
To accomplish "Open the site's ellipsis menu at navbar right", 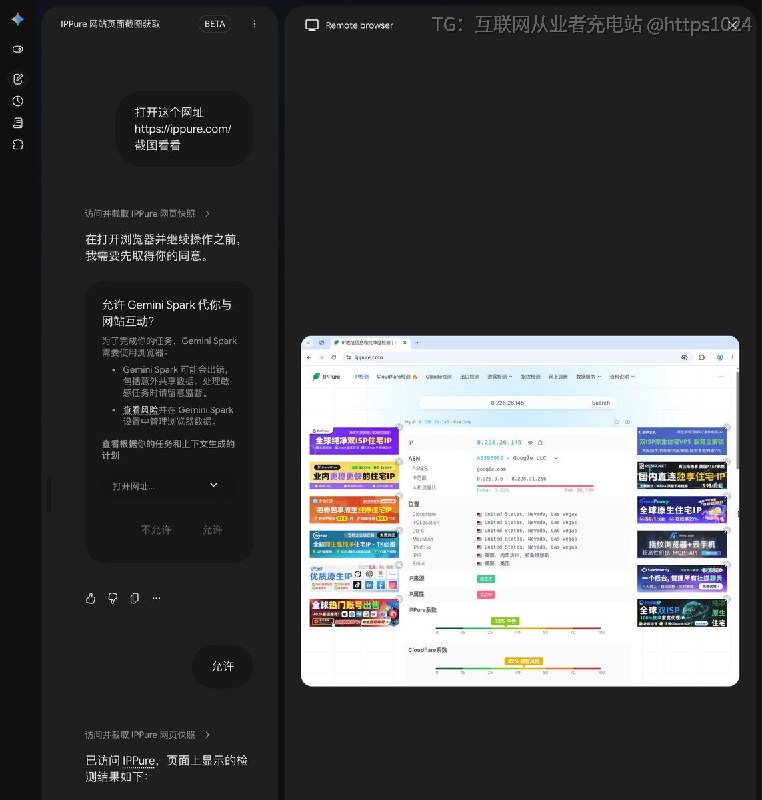I will (x=721, y=377).
